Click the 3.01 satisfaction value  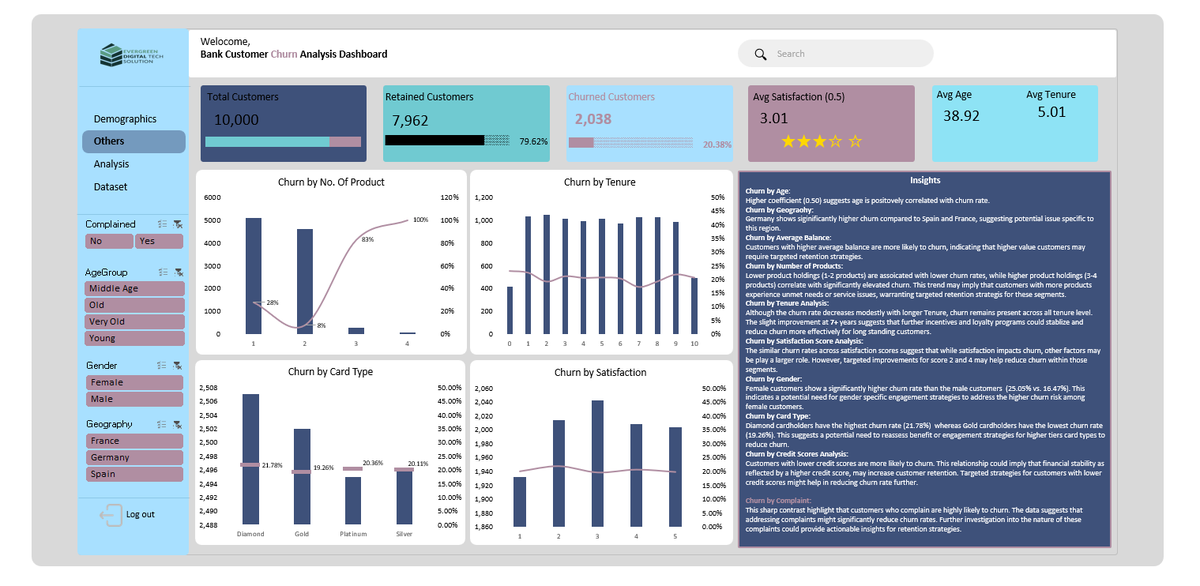tap(774, 118)
